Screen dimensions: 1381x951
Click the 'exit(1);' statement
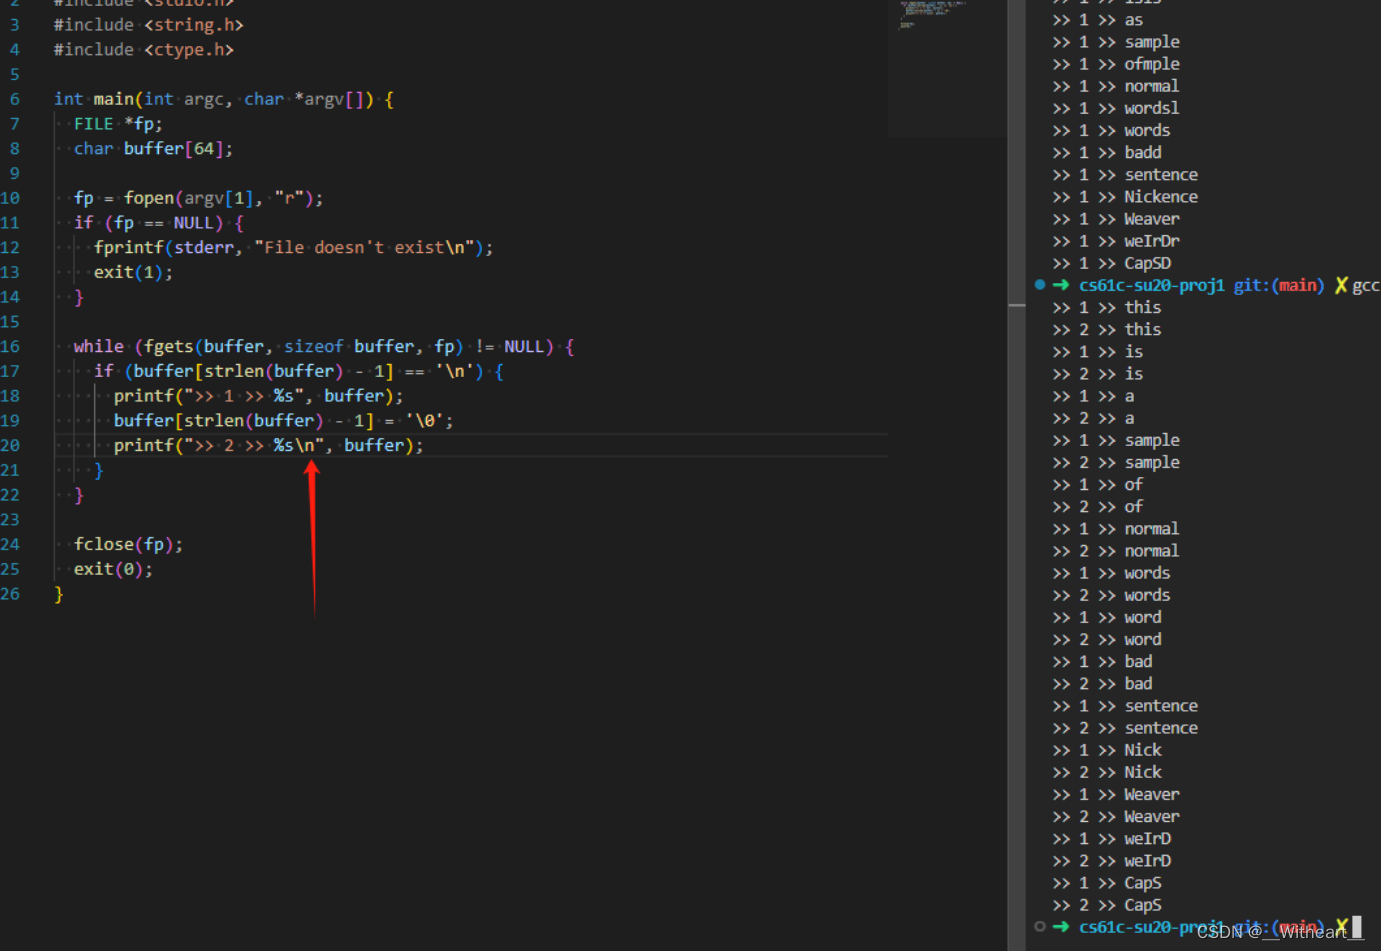point(133,272)
